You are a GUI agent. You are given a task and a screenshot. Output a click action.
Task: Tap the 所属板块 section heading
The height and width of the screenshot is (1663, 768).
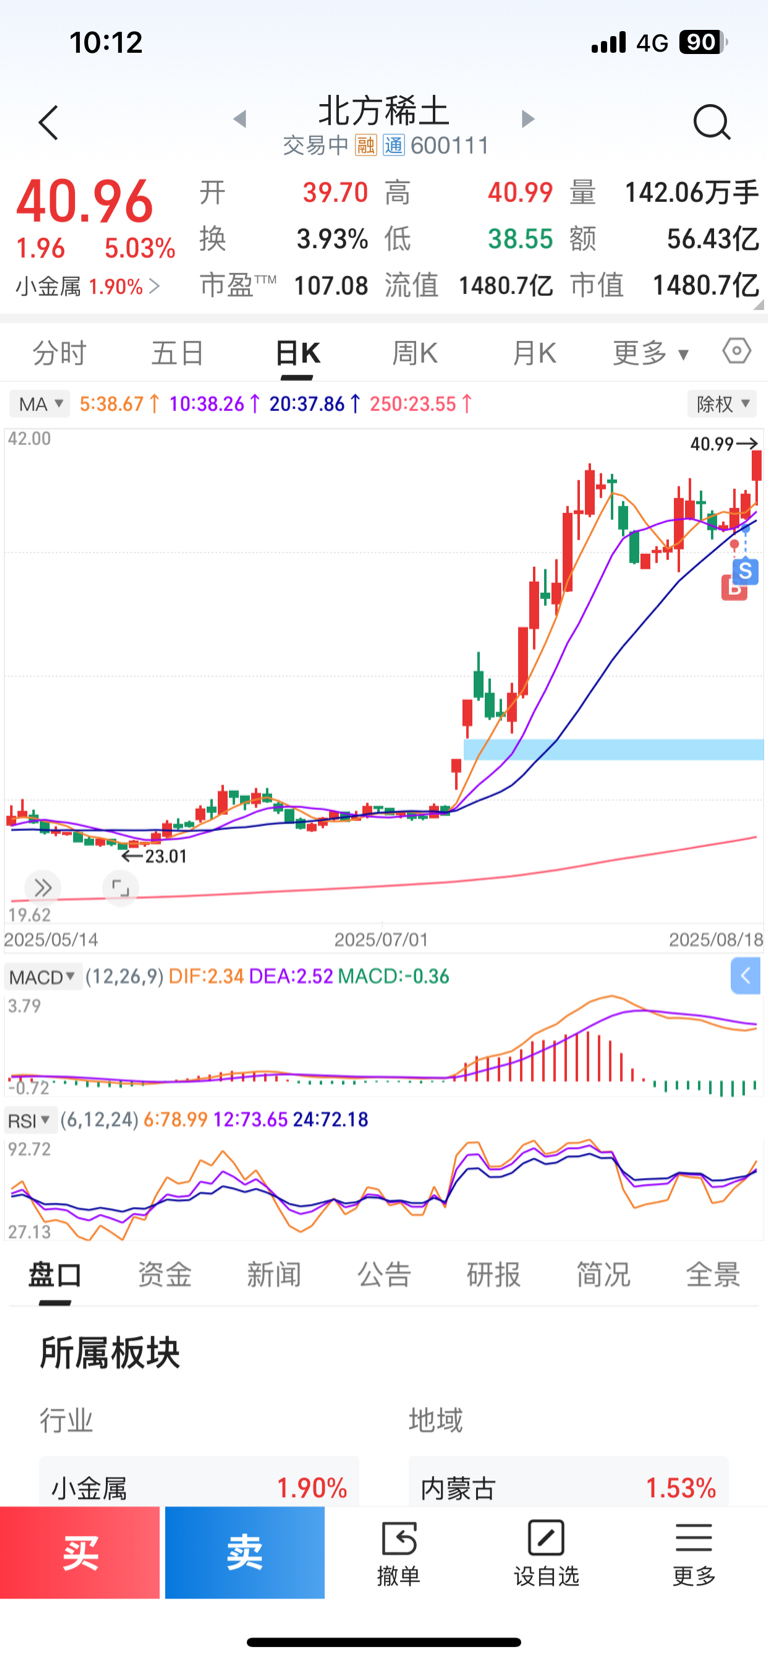coord(110,1353)
